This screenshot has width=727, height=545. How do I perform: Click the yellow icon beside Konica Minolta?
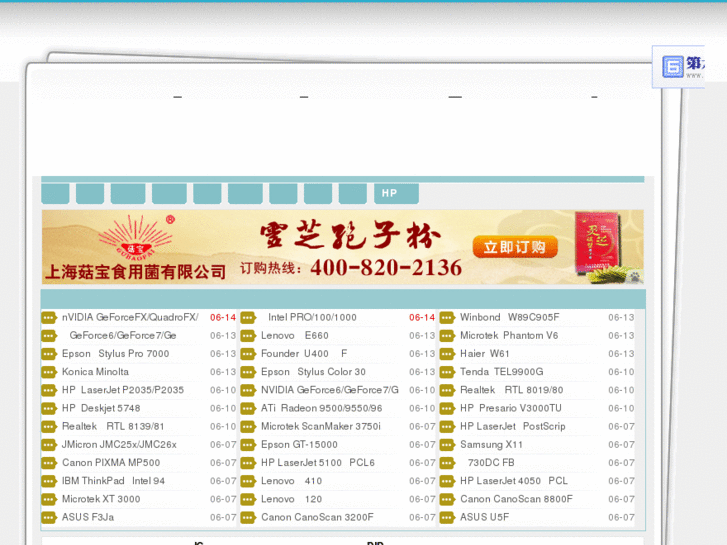click(49, 372)
